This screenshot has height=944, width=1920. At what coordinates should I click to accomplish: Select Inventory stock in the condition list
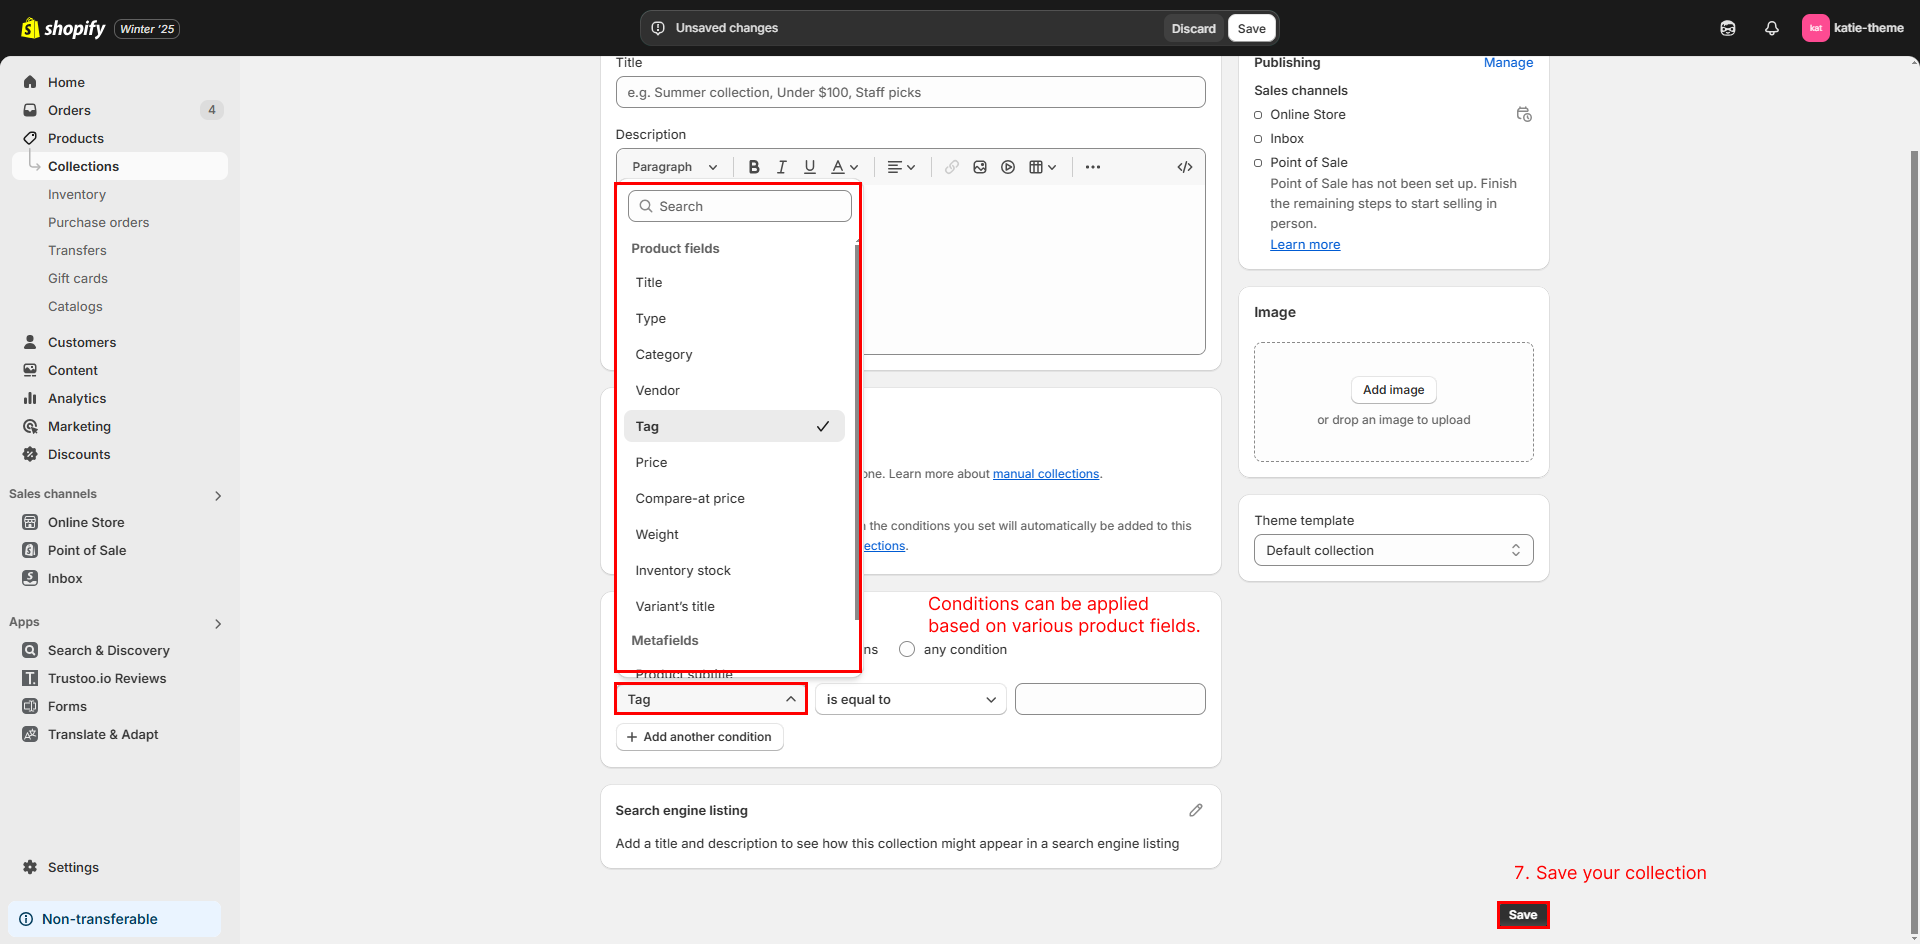click(683, 570)
